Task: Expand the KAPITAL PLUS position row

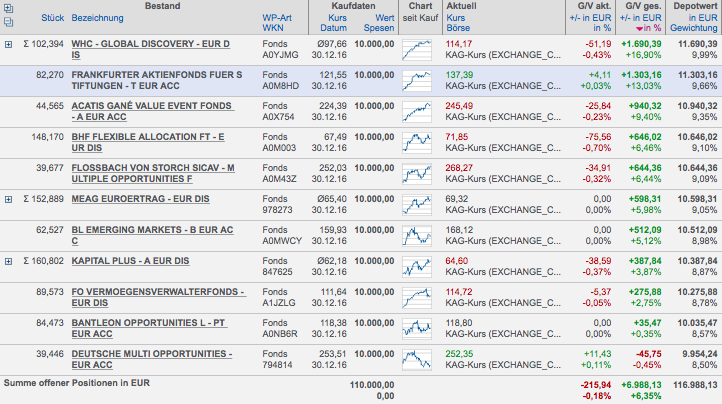Action: point(8,261)
